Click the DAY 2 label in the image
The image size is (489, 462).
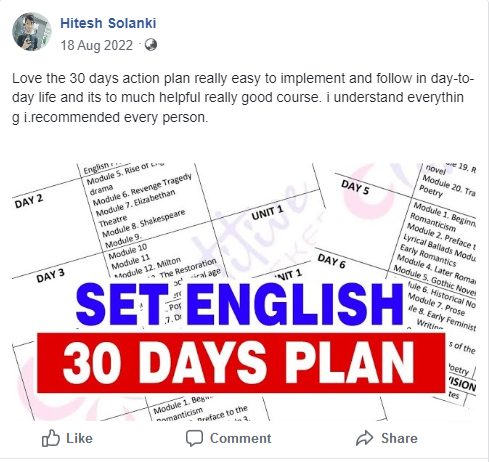29,201
